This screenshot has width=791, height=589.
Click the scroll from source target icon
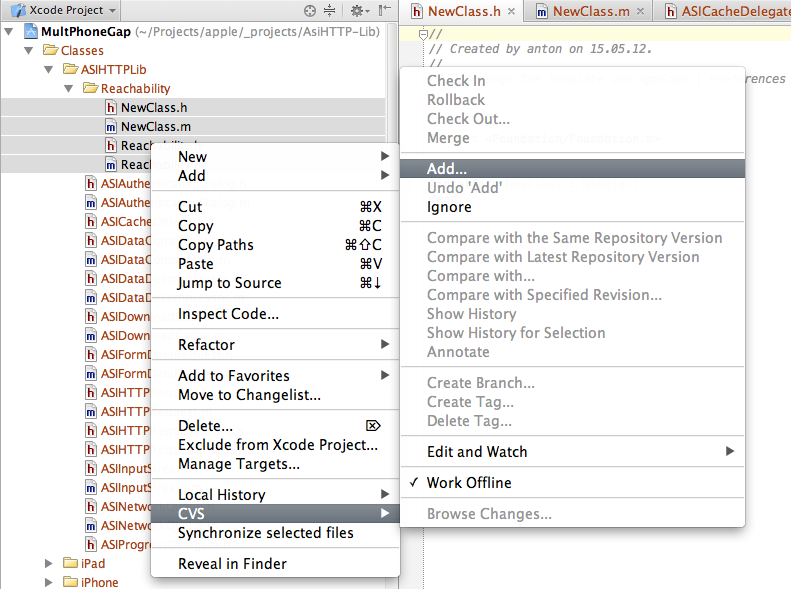pyautogui.click(x=310, y=10)
